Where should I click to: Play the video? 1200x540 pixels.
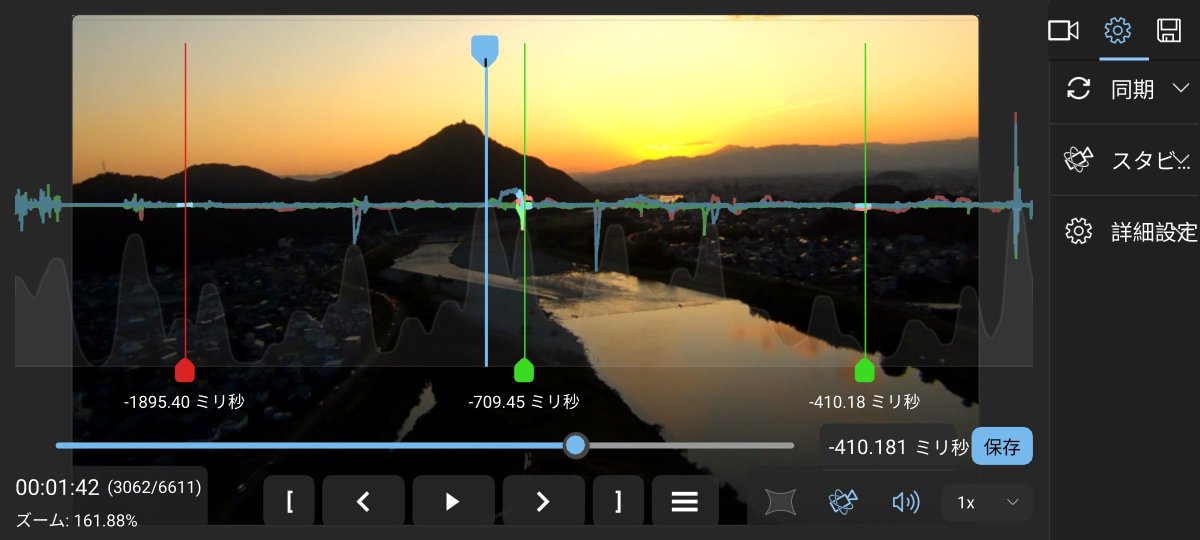tap(453, 501)
